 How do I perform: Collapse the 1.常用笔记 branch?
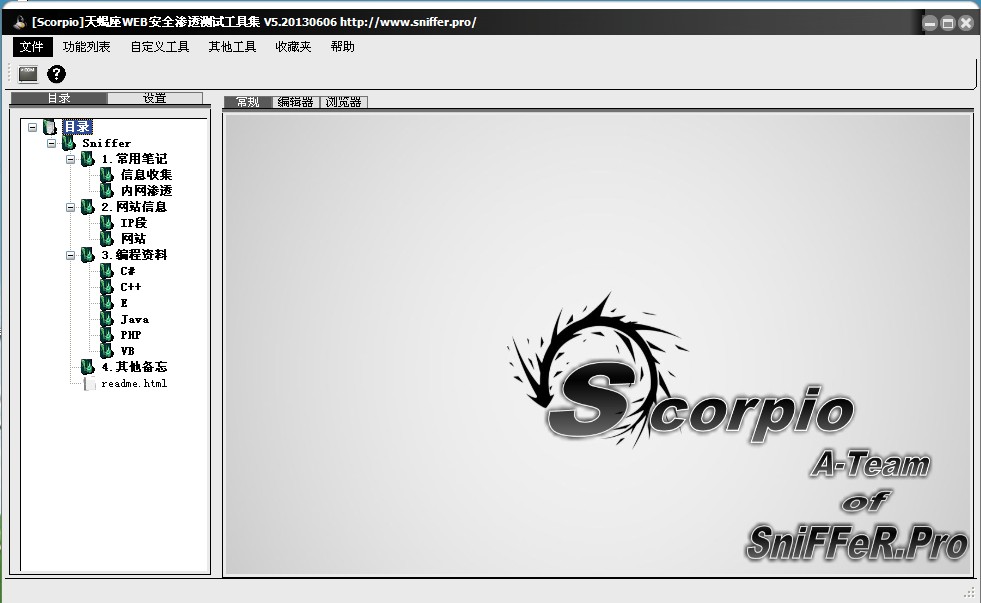click(x=71, y=160)
